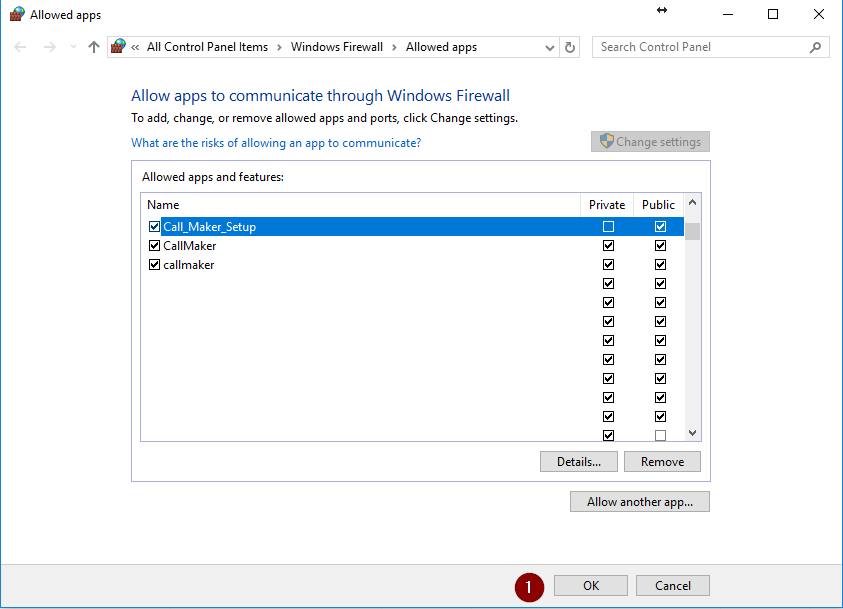
Task: Open the risks of allowing an app link
Action: point(276,143)
